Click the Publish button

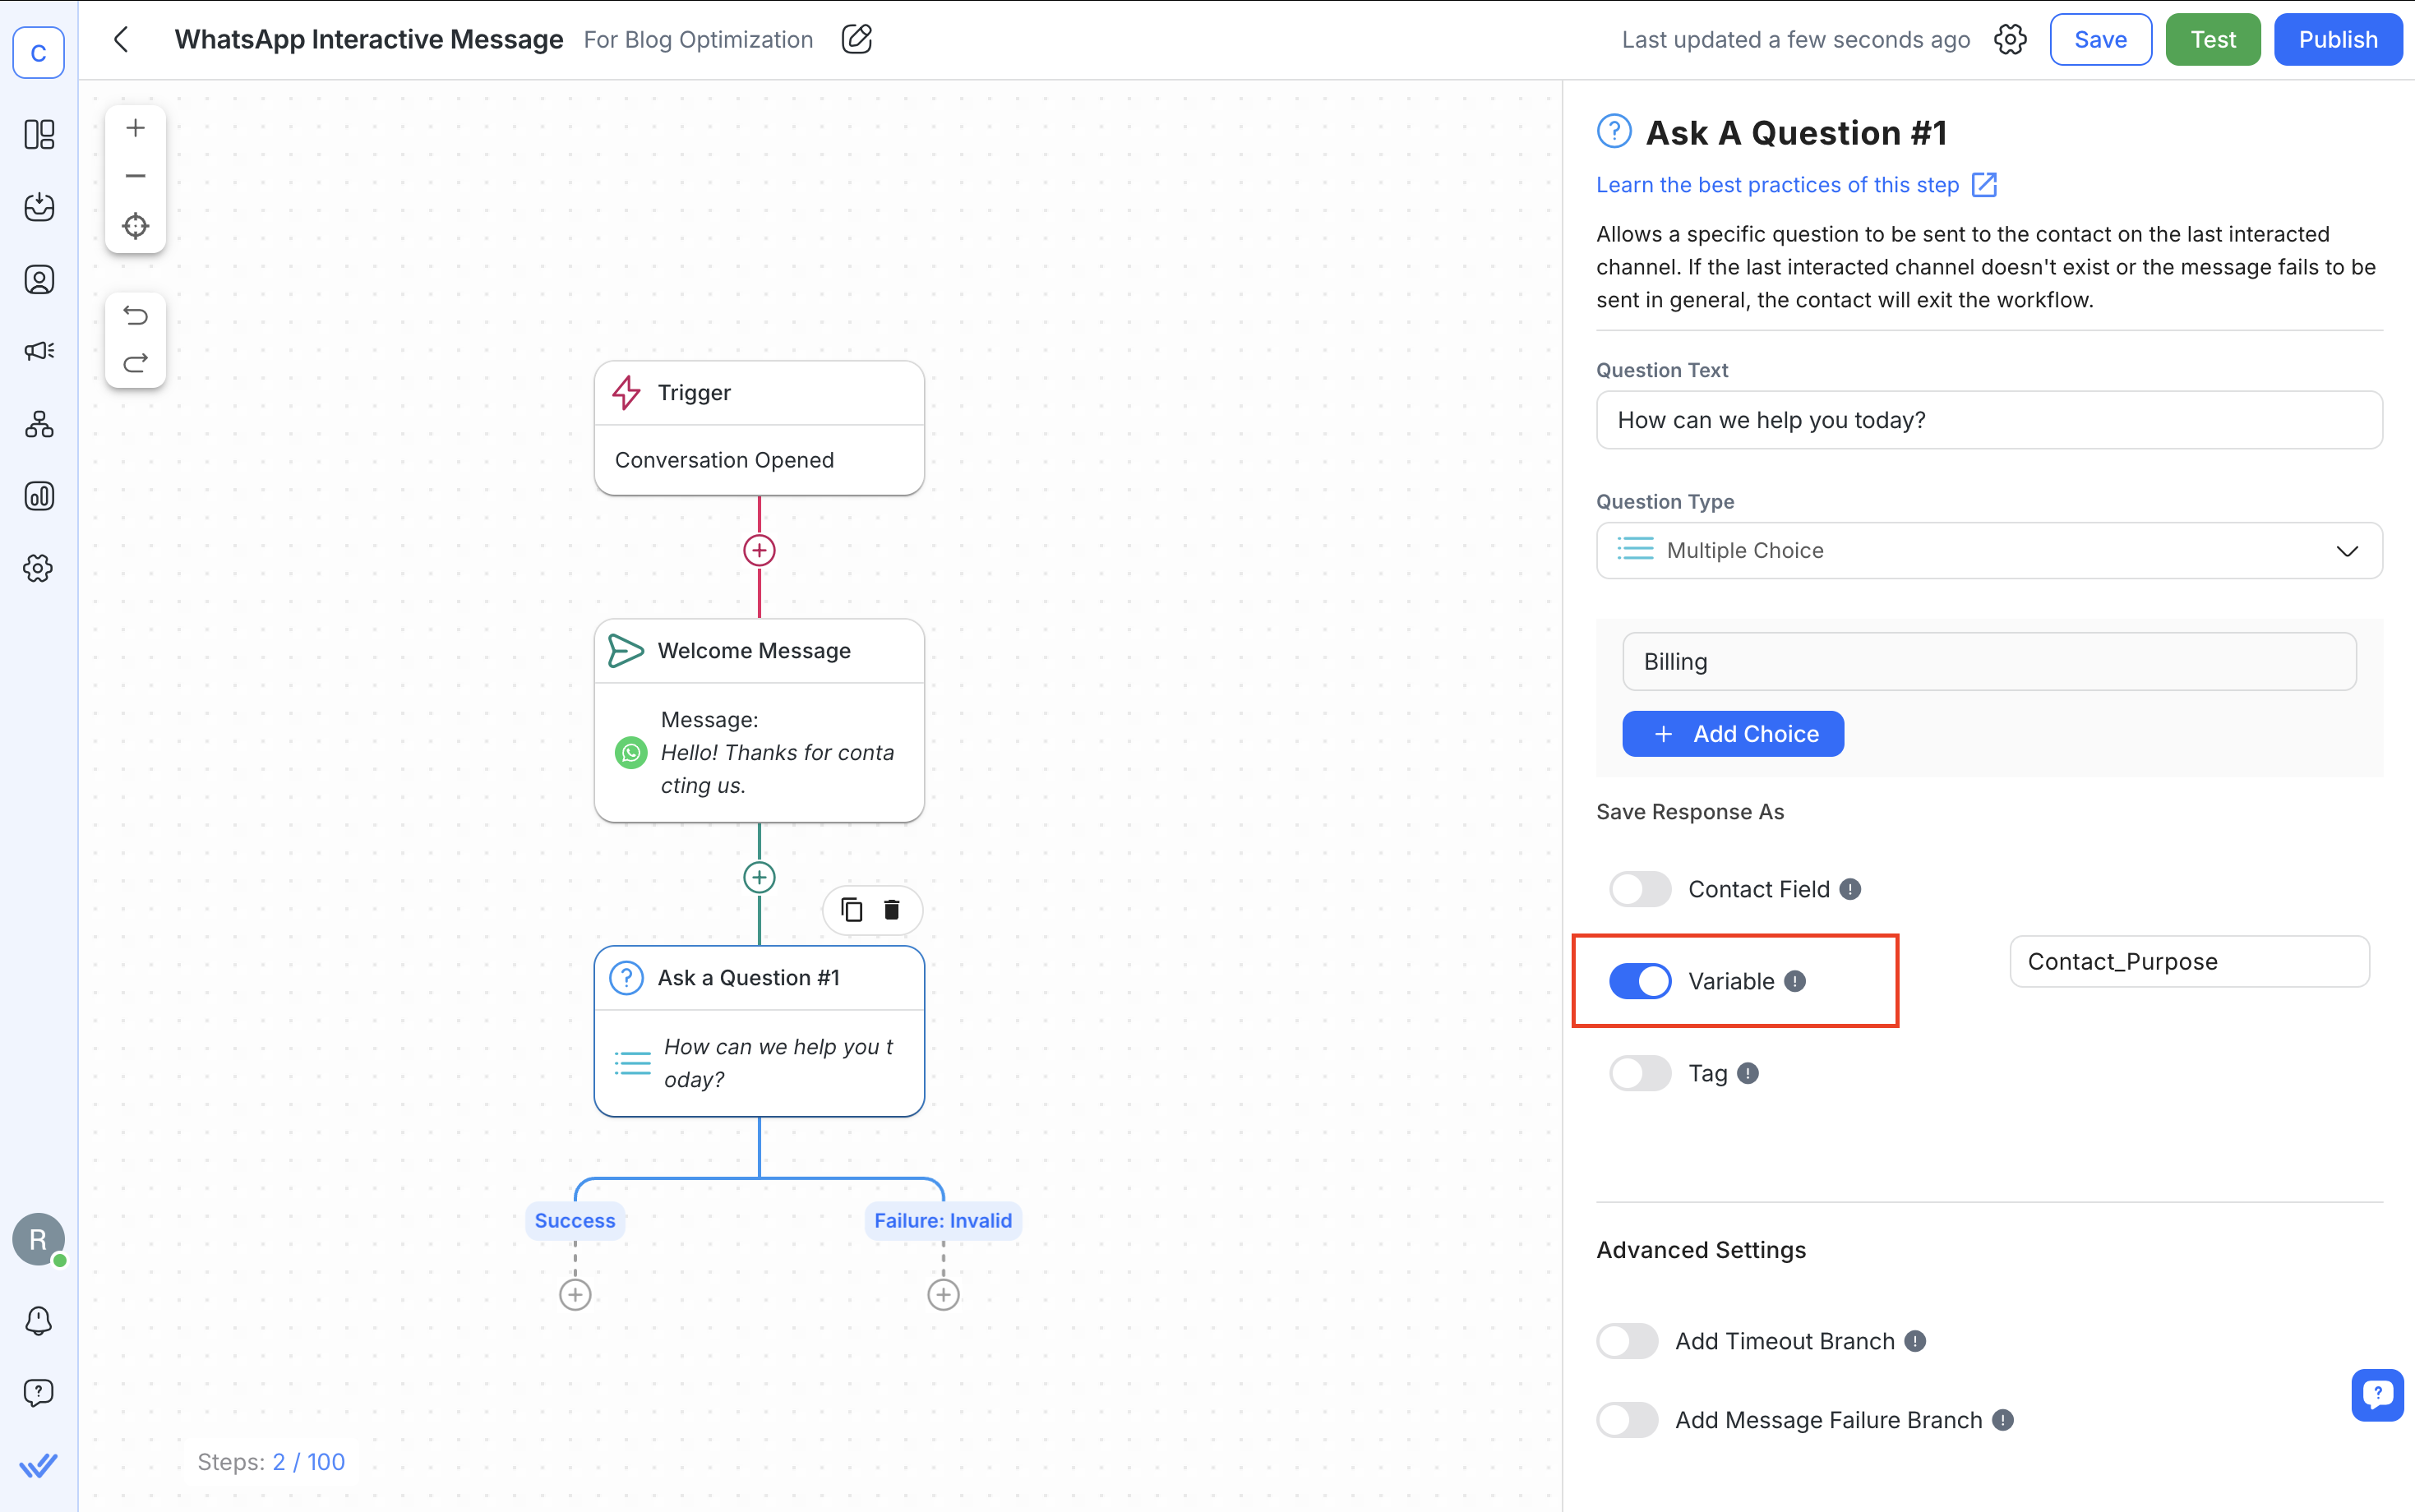(x=2338, y=40)
